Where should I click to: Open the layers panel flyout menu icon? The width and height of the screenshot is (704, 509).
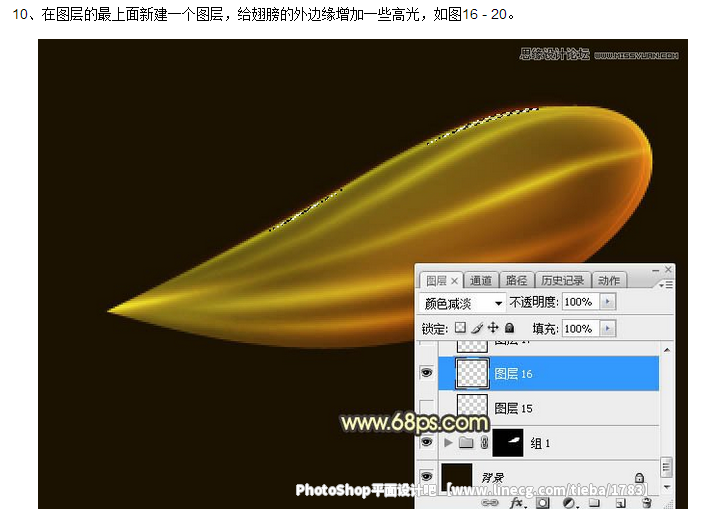pos(665,285)
